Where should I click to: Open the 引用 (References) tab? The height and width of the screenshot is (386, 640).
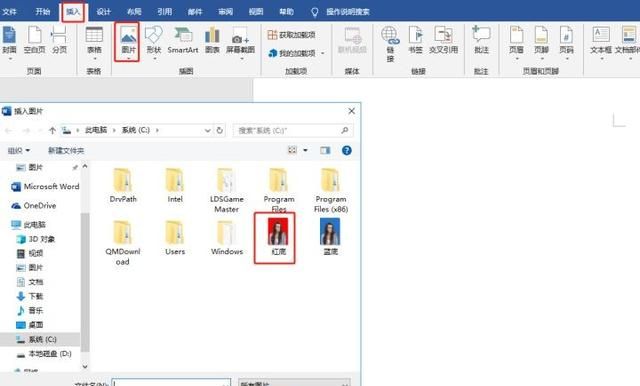[x=164, y=12]
